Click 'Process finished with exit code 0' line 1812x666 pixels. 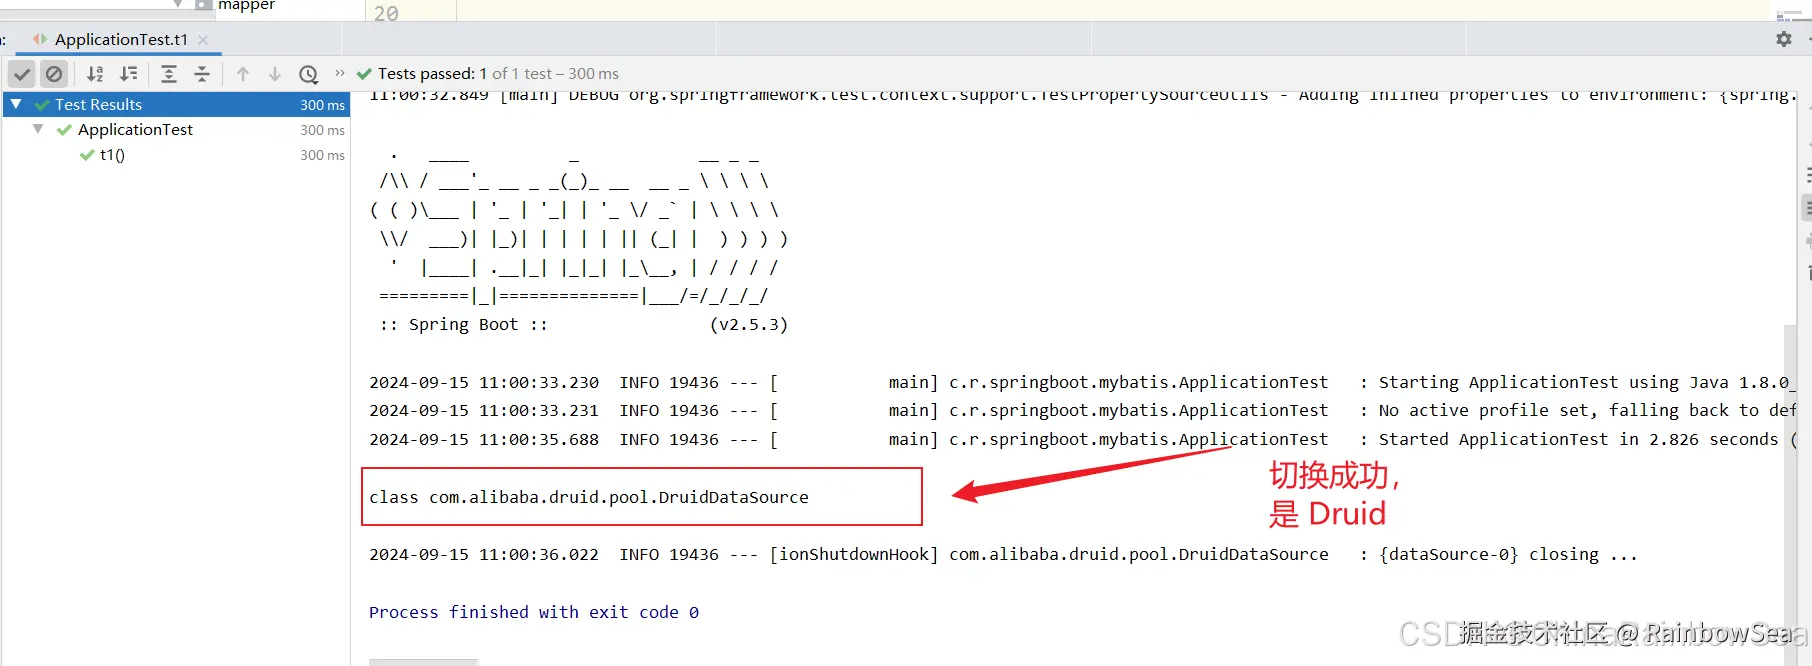point(534,612)
